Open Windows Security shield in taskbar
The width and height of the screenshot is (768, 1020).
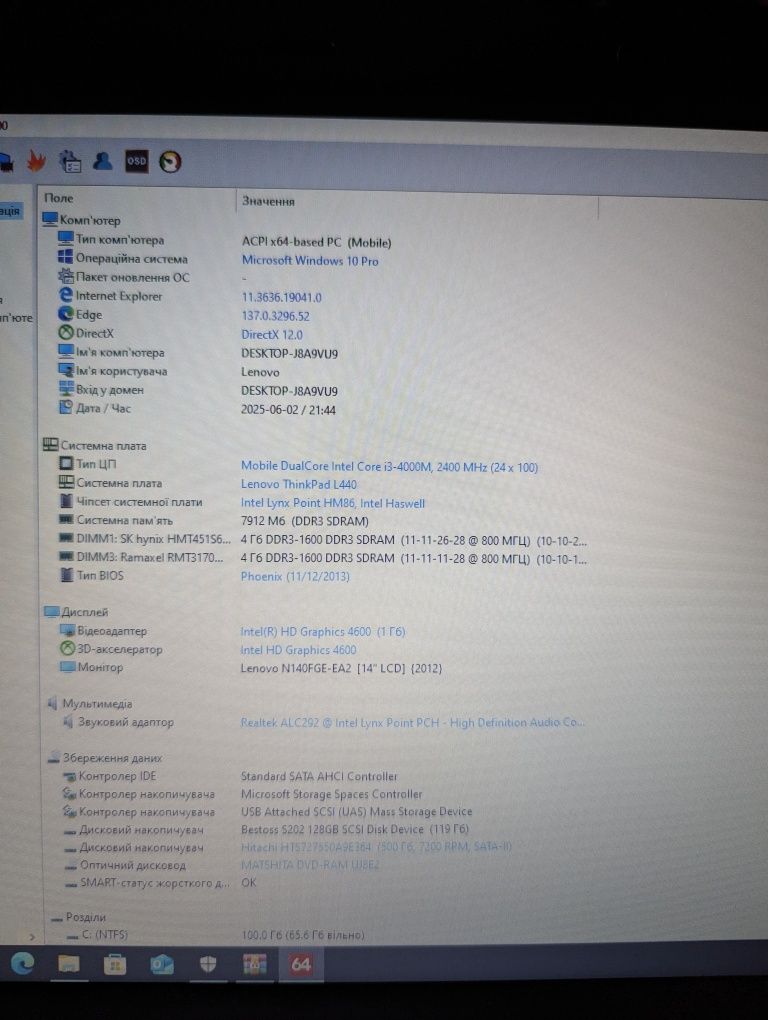(x=207, y=965)
